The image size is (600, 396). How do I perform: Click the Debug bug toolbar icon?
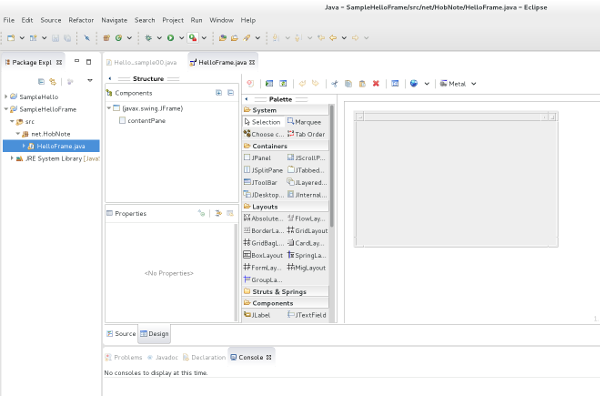[148, 38]
